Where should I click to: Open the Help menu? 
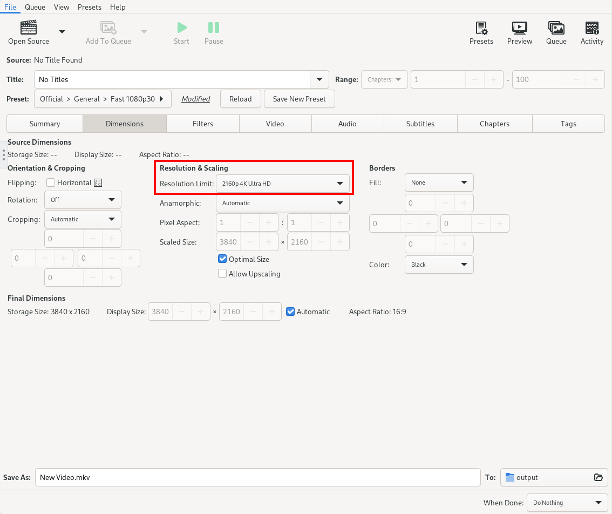pos(117,7)
